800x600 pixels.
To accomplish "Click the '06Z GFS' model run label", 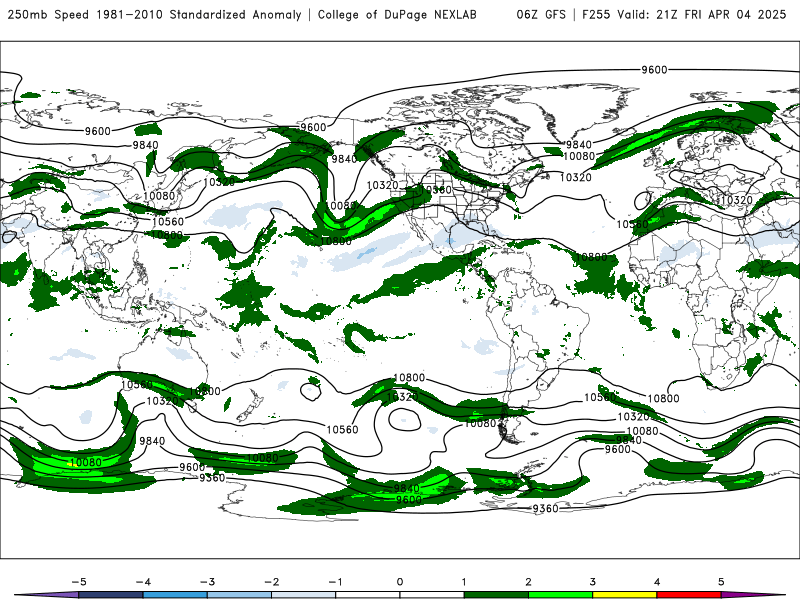I will click(541, 14).
